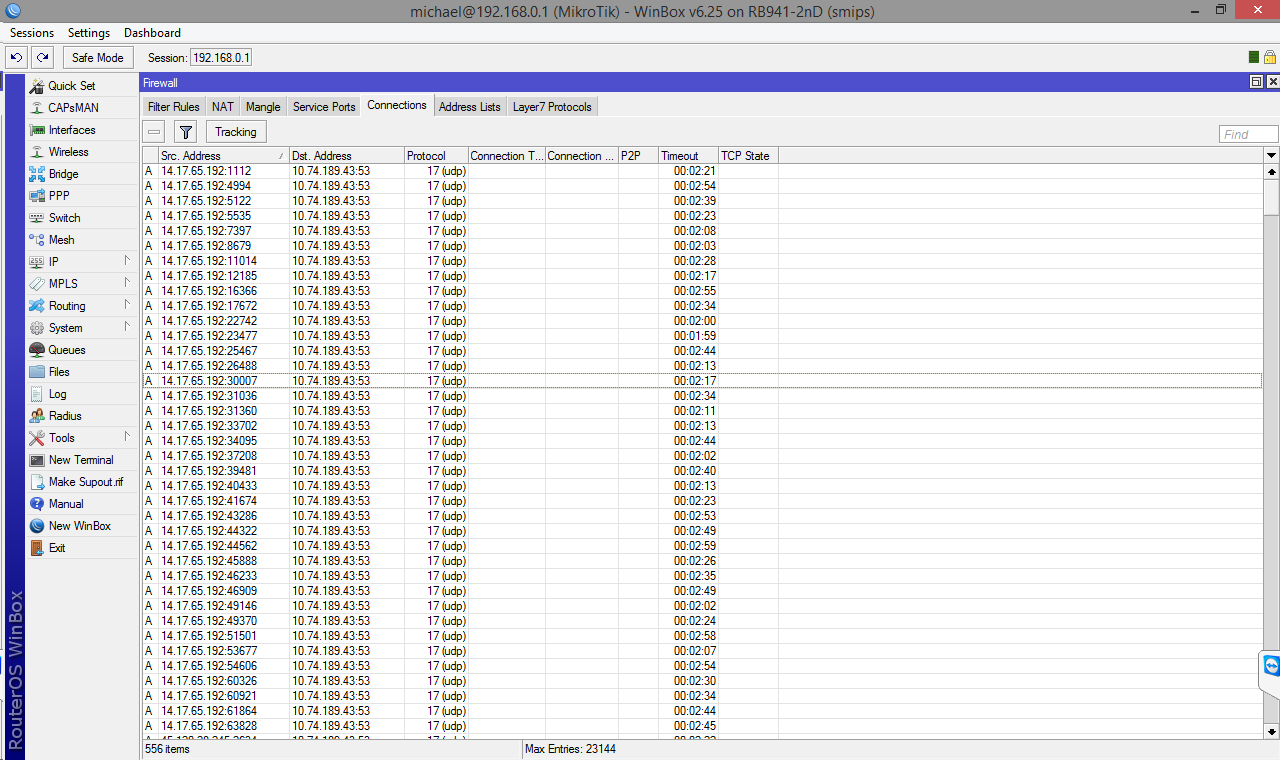The image size is (1280, 760).
Task: Click in the Find search field
Action: pos(1248,134)
